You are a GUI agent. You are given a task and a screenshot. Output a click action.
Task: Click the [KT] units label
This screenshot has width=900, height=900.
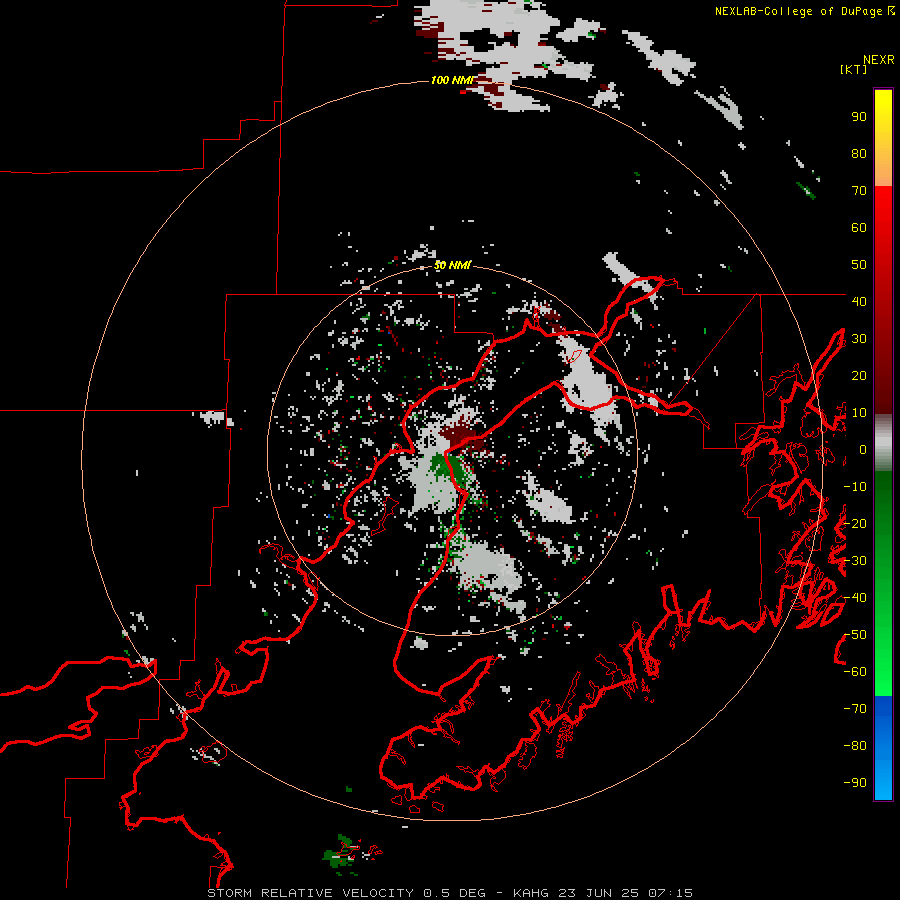click(x=853, y=69)
